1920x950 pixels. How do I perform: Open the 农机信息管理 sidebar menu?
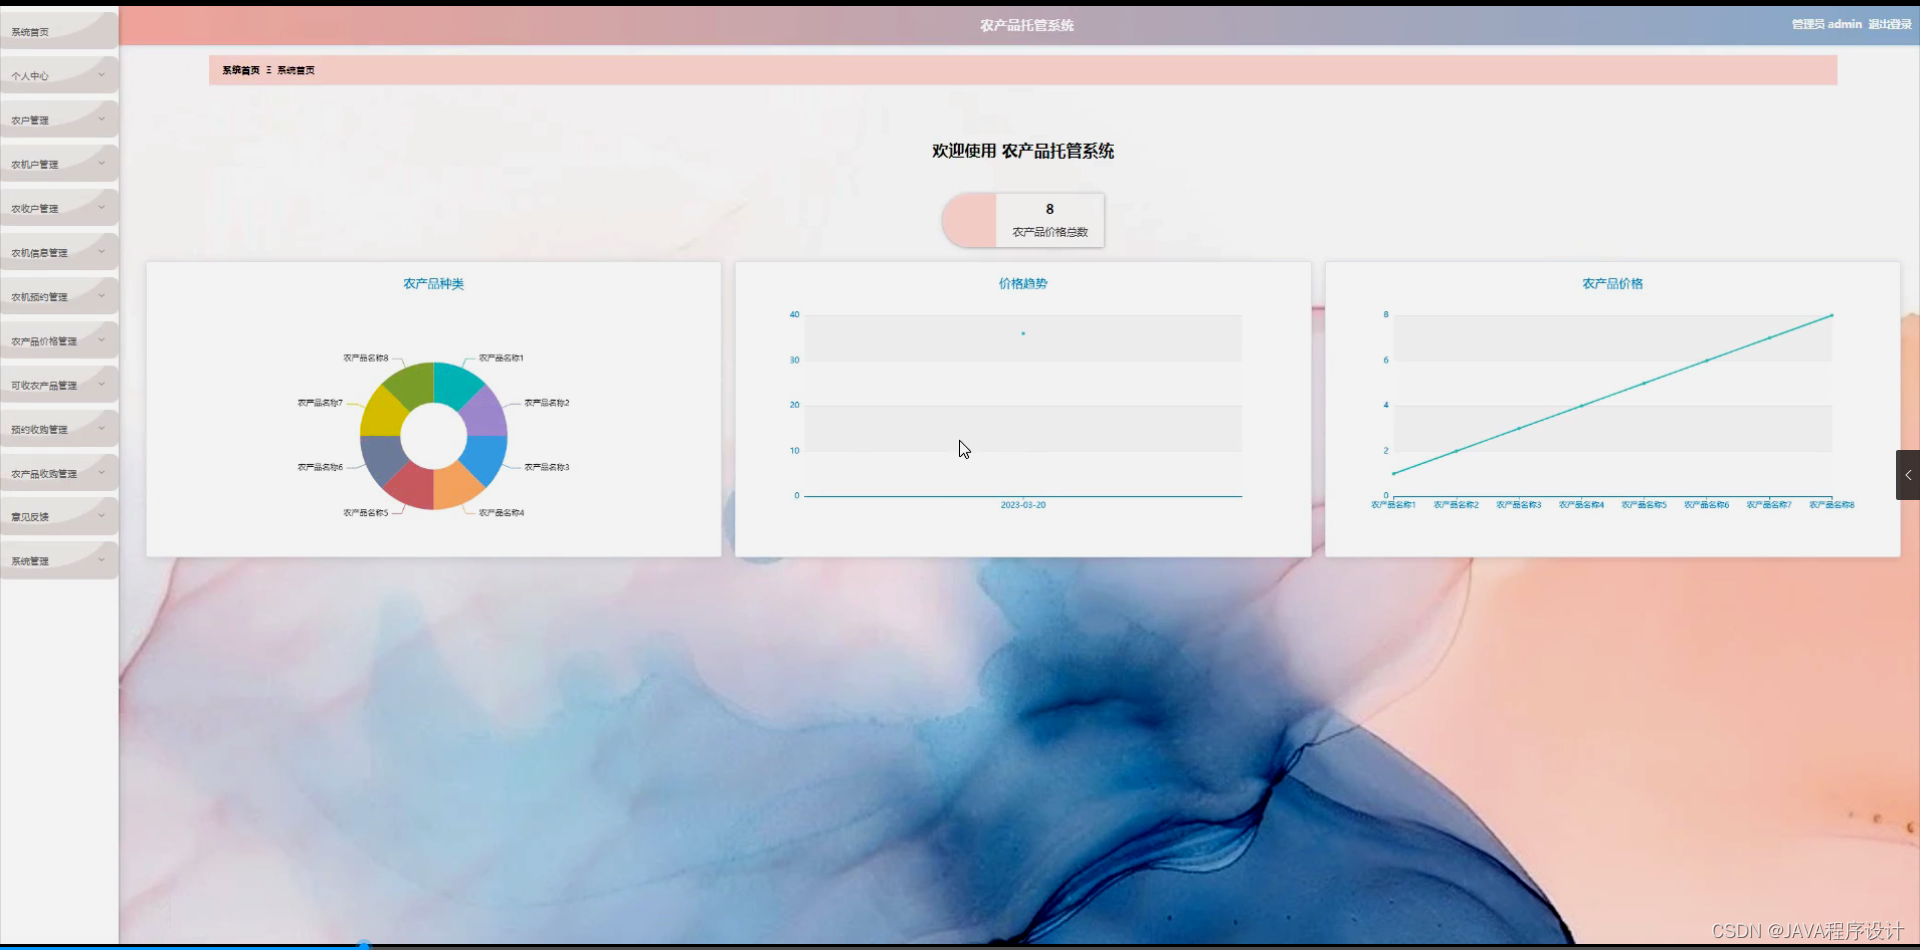tap(59, 252)
